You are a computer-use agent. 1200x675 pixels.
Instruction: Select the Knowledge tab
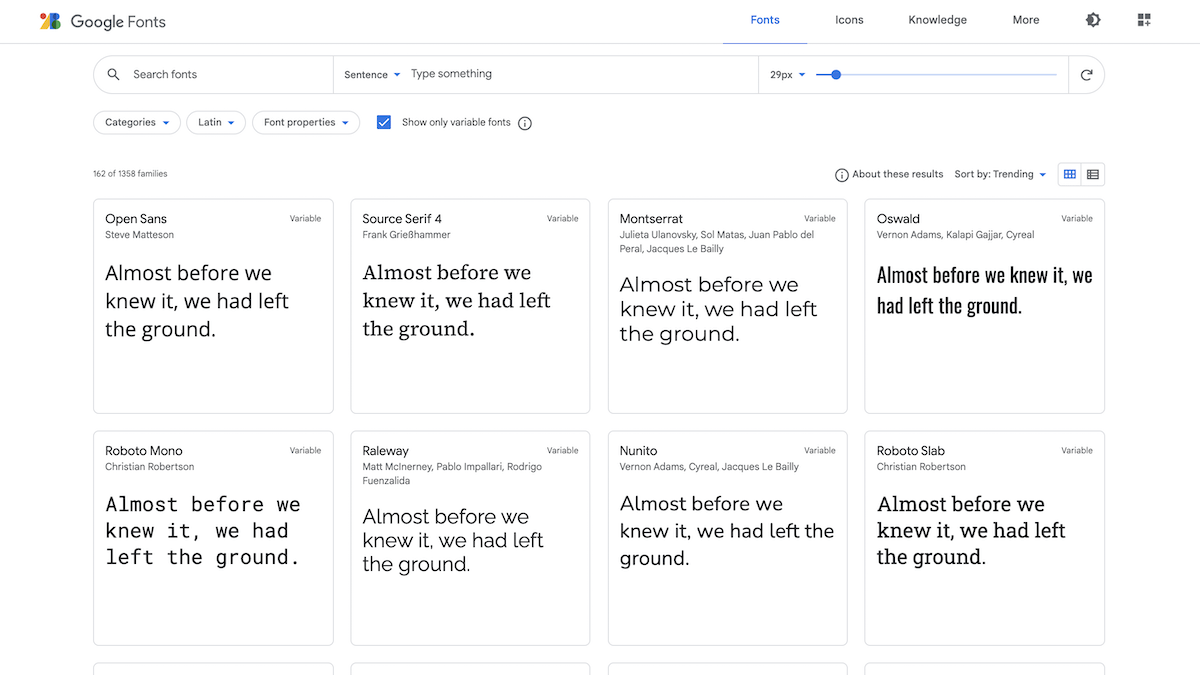click(x=937, y=20)
